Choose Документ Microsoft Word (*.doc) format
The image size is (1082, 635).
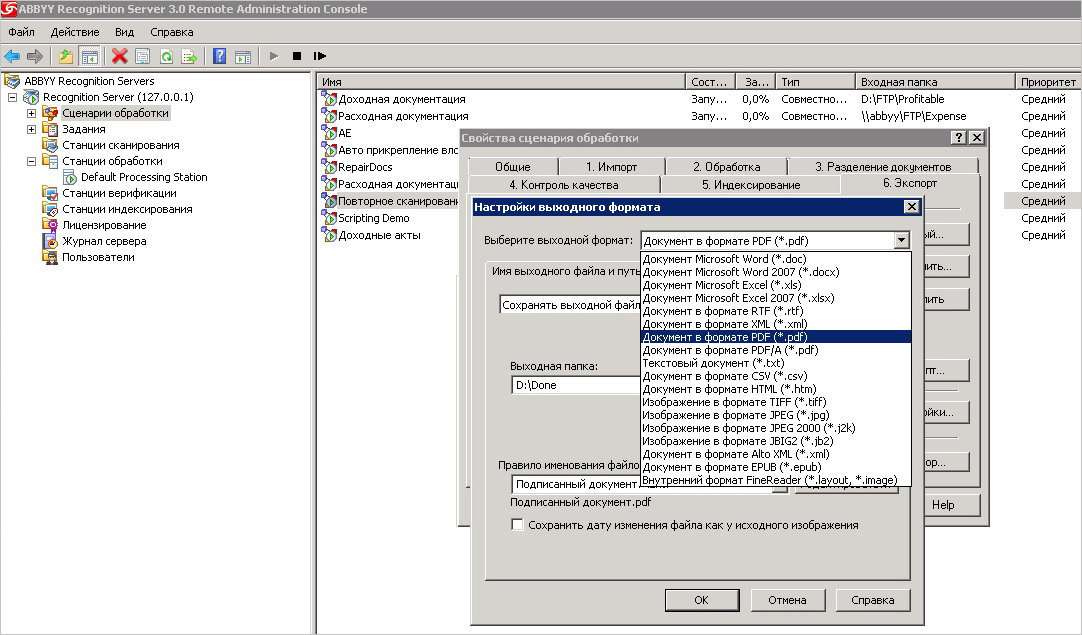[x=776, y=259]
